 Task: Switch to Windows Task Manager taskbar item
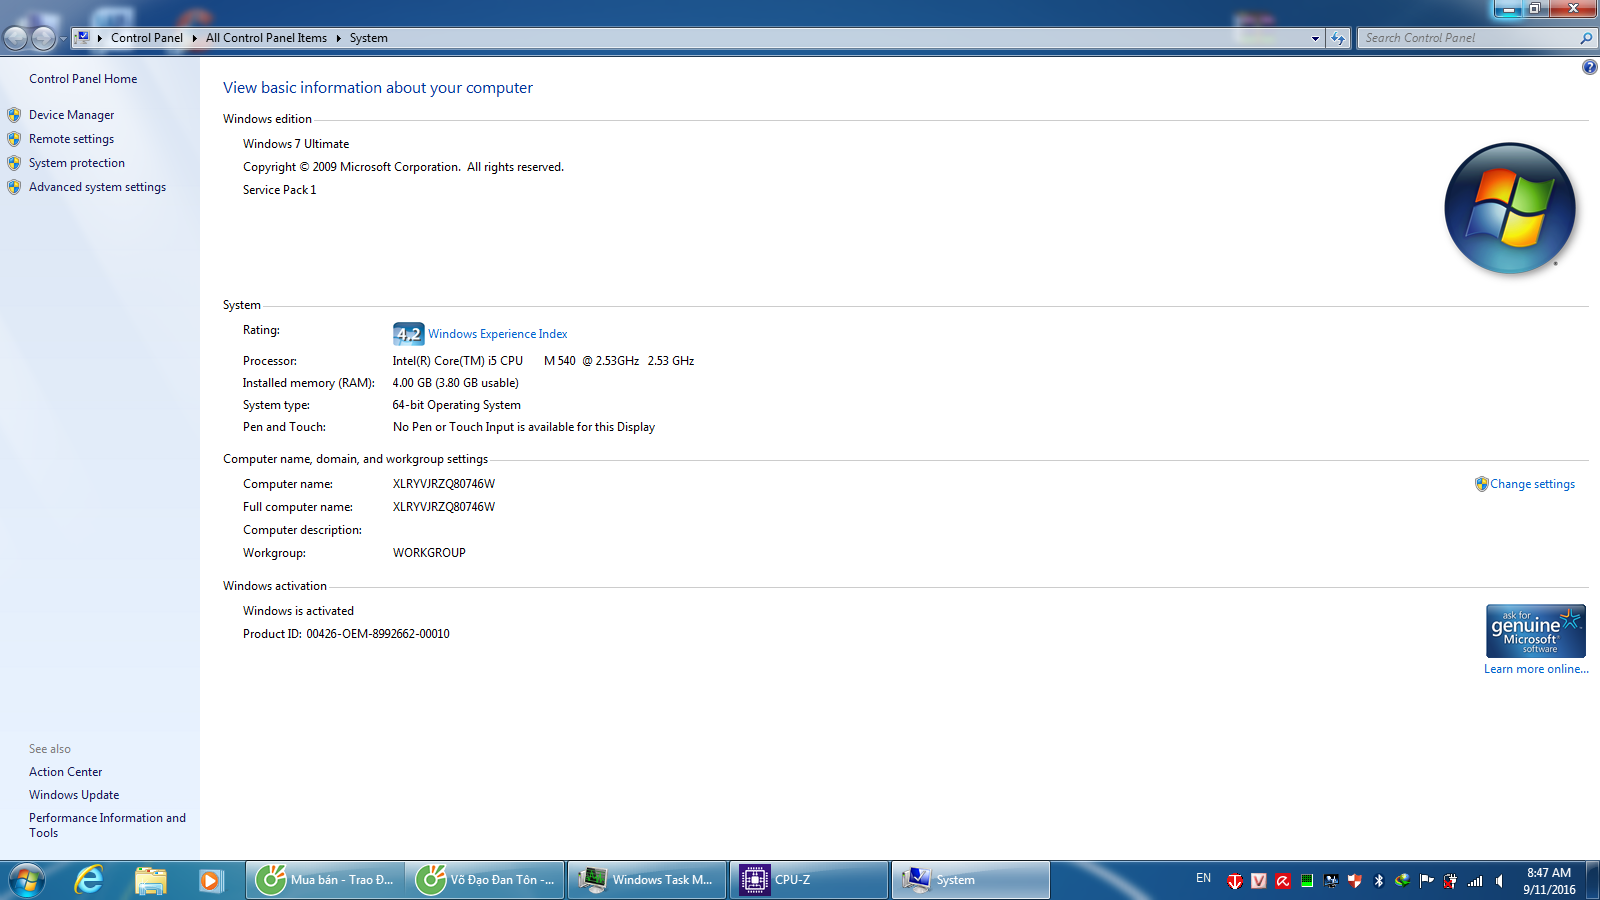pos(647,880)
